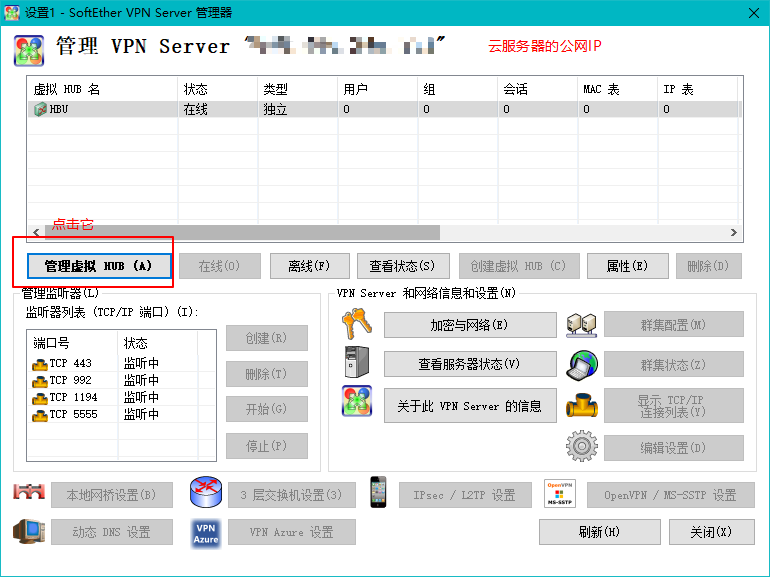Select 监听中 status of TCP 5555

(141, 415)
